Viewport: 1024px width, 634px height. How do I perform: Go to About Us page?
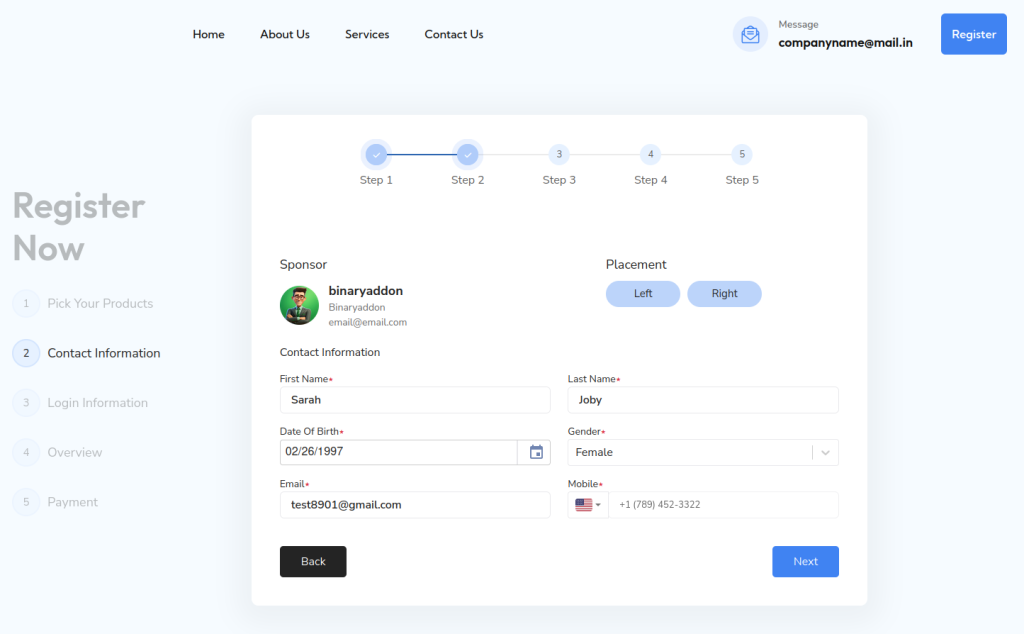[x=285, y=34]
